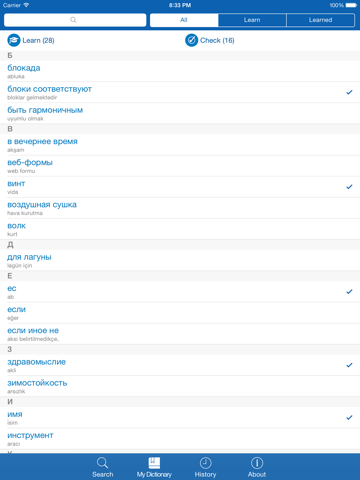Open the entry зимостойкость
Image resolution: width=360 pixels, height=480 pixels.
point(180,386)
